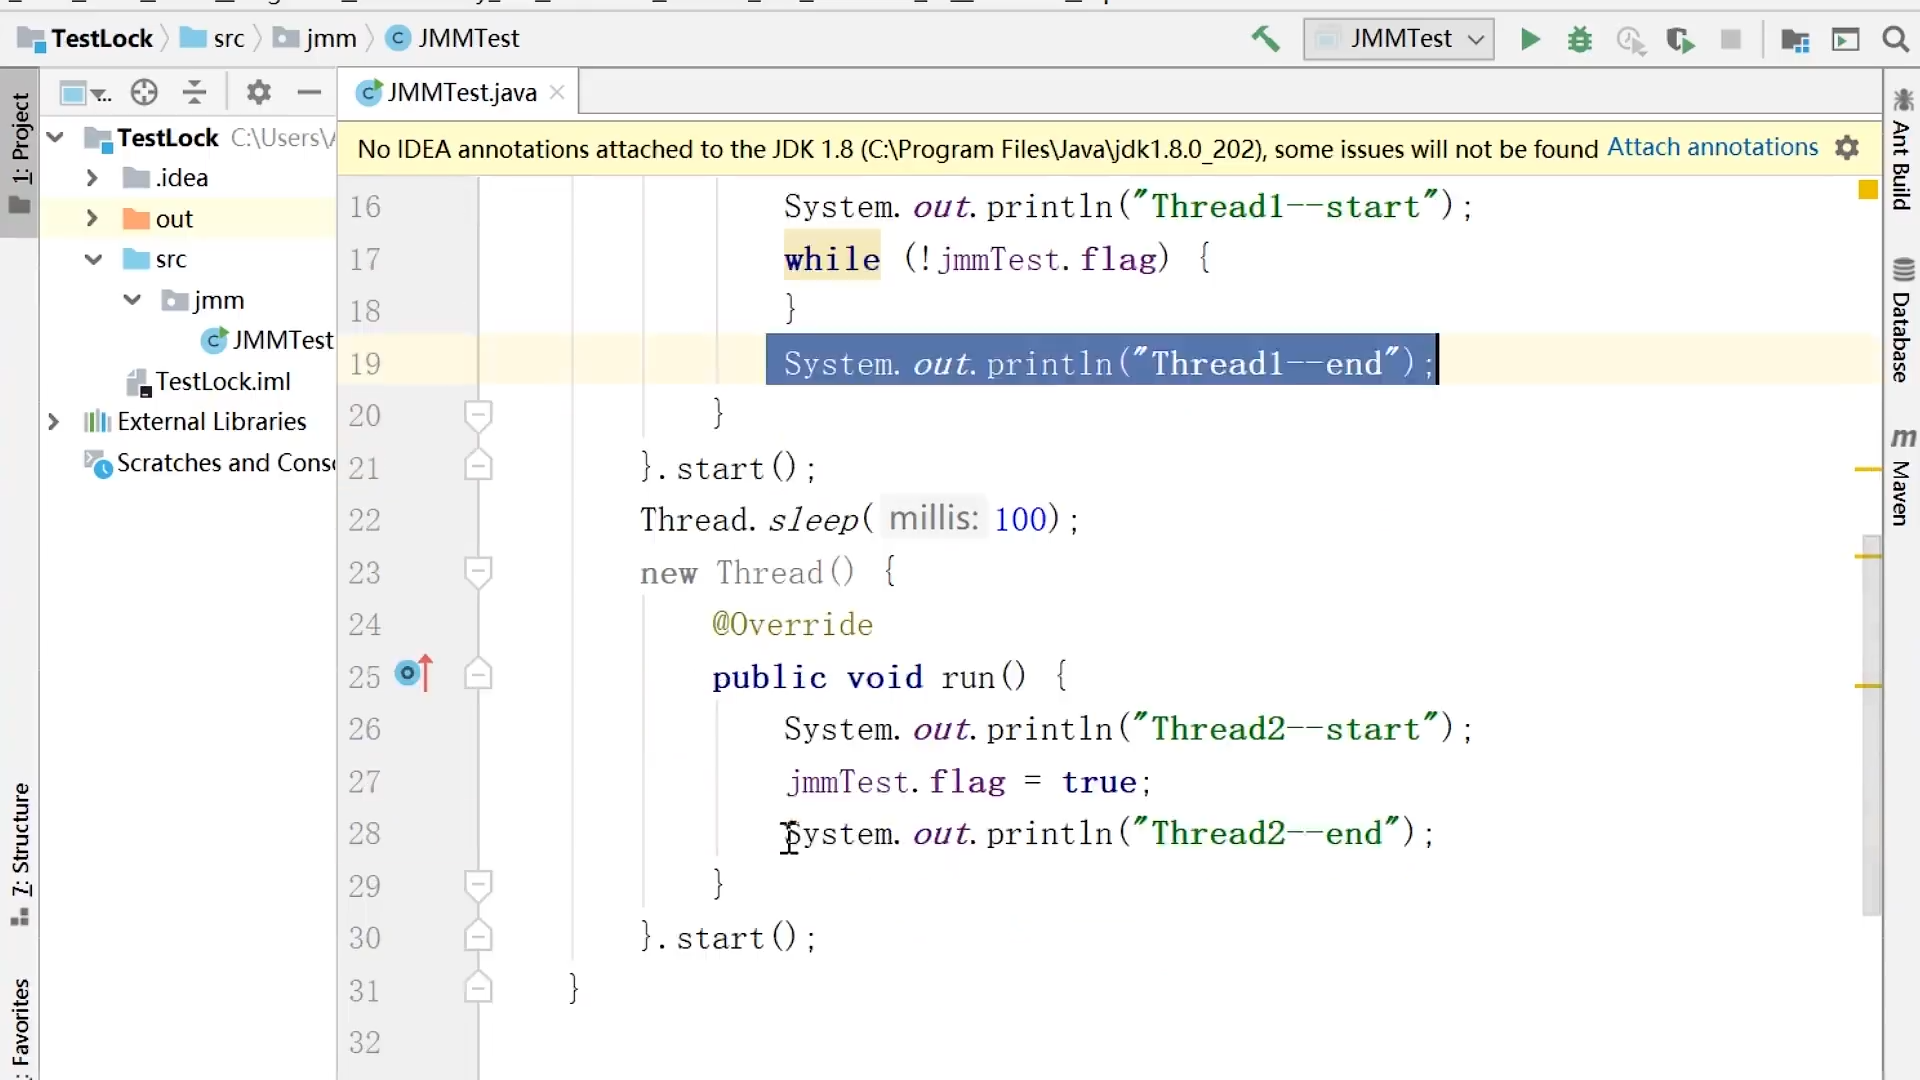
Task: Toggle code fold marker on line 23
Action: 478,572
